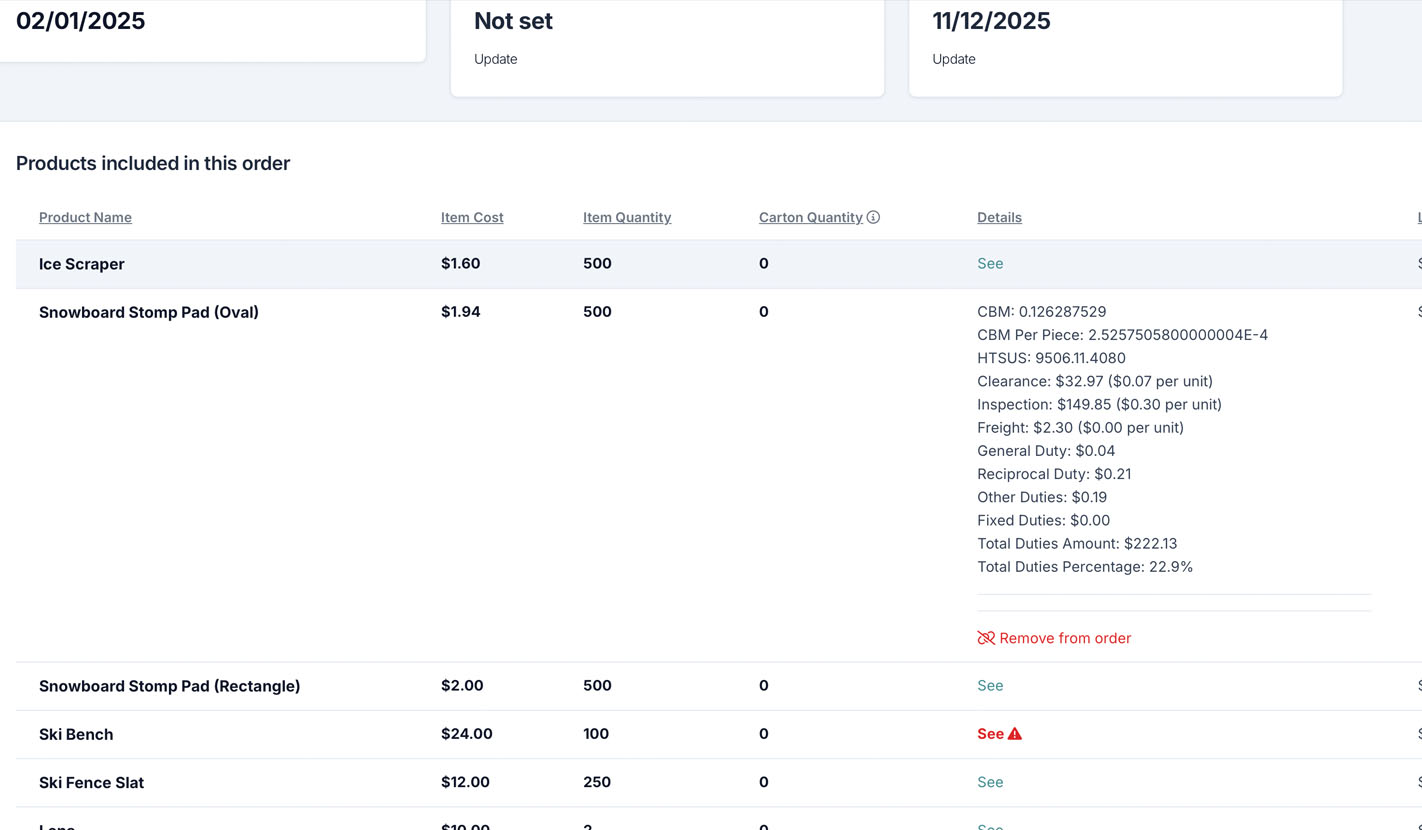The image size is (1422, 830).
Task: Sort by the Item Cost header
Action: 472,217
